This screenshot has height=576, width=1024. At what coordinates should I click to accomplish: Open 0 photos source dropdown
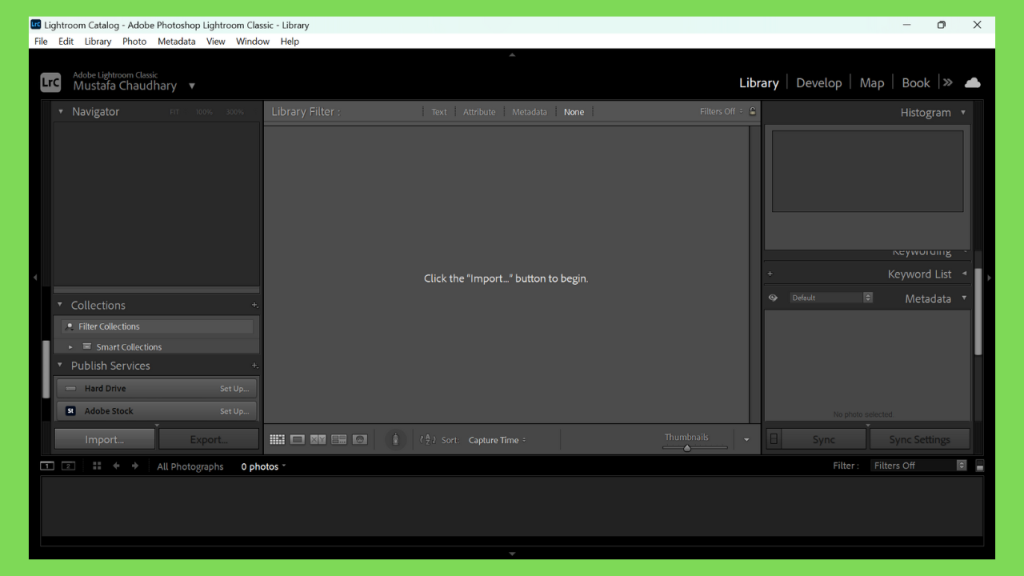click(x=263, y=466)
